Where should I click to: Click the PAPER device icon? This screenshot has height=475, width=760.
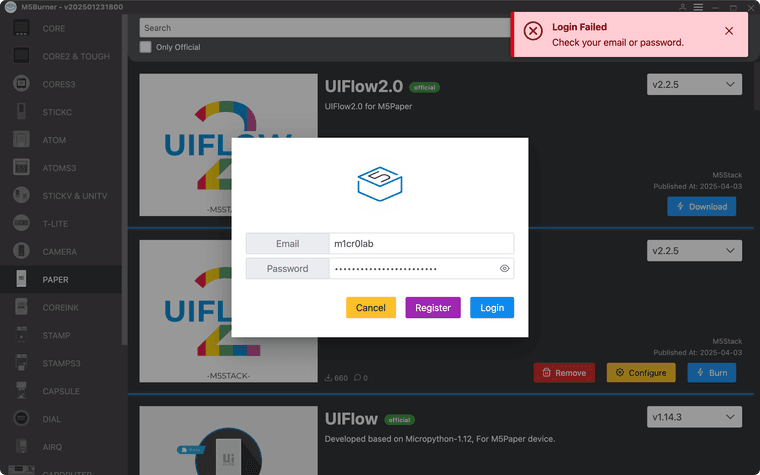pyautogui.click(x=21, y=280)
